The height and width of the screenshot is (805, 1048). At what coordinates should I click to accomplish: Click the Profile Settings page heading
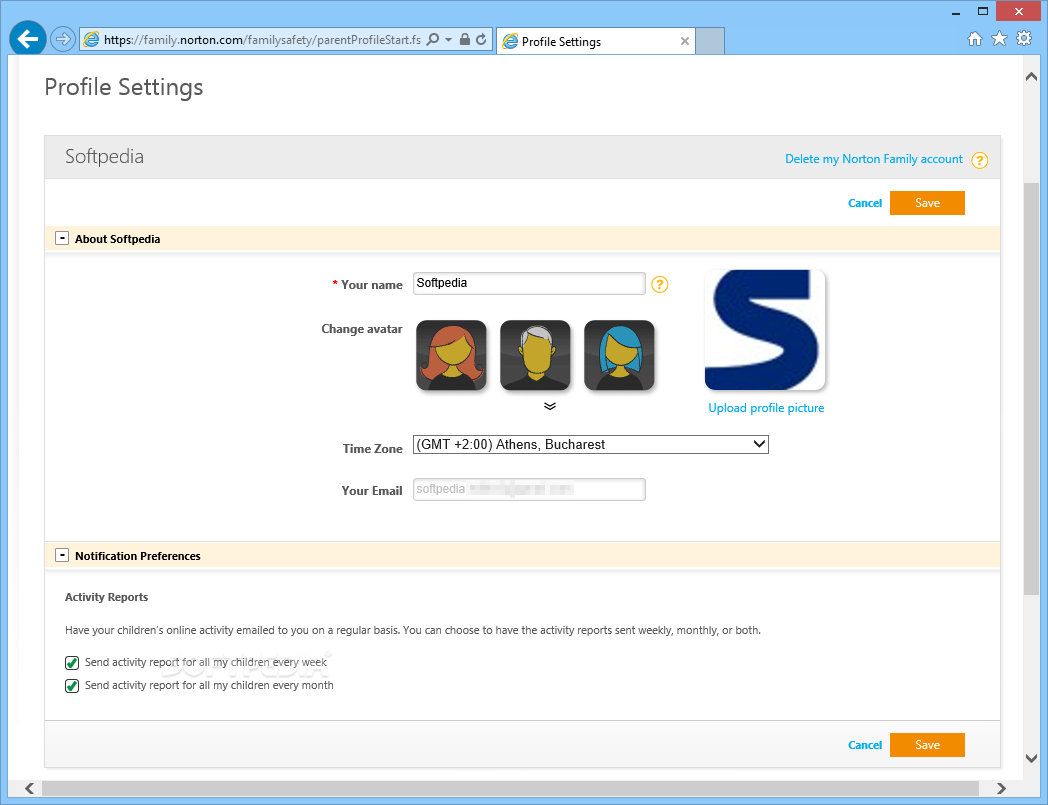pos(124,87)
